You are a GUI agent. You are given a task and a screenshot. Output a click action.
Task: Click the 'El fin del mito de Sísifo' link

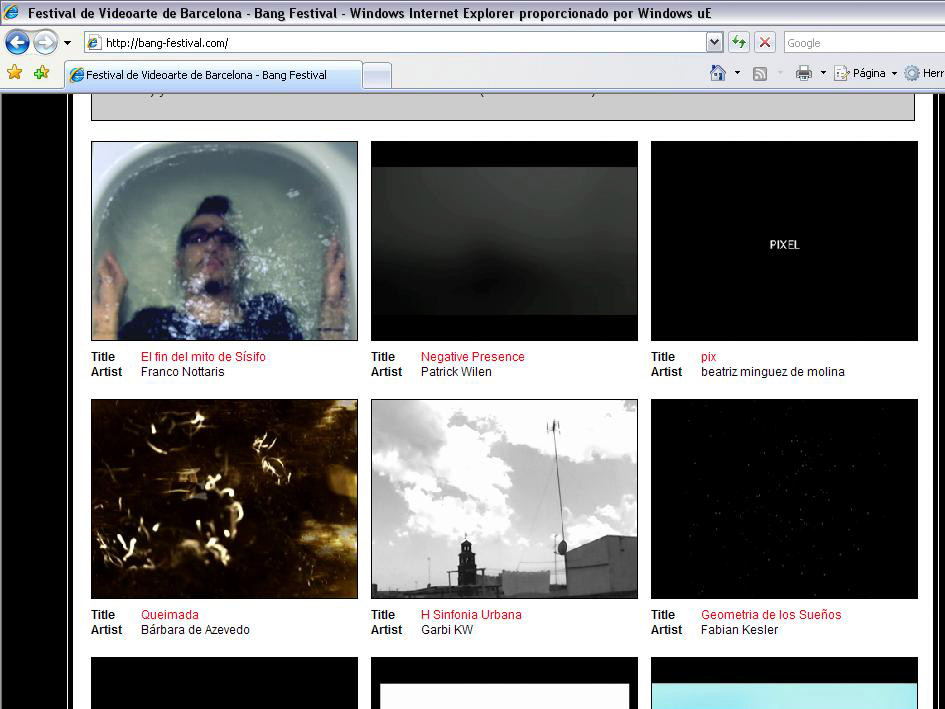click(203, 357)
